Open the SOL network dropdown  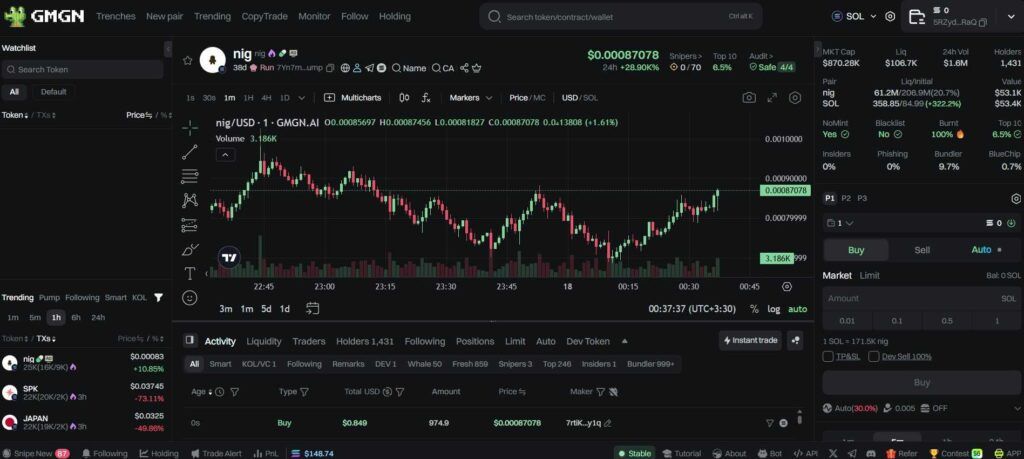(x=855, y=16)
